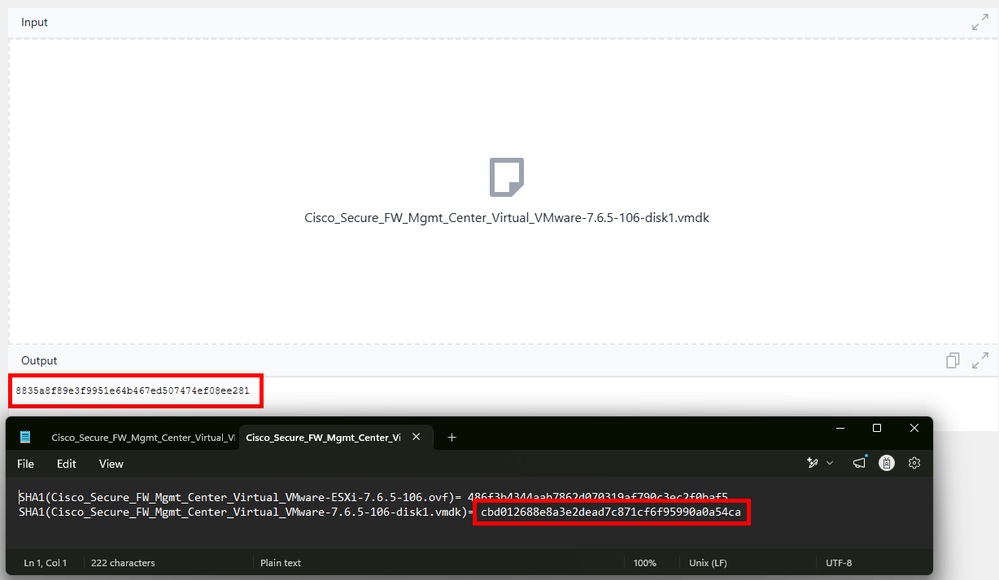Screen dimensions: 999x580
Task: Expand the Rewrite options chevron
Action: (x=830, y=463)
